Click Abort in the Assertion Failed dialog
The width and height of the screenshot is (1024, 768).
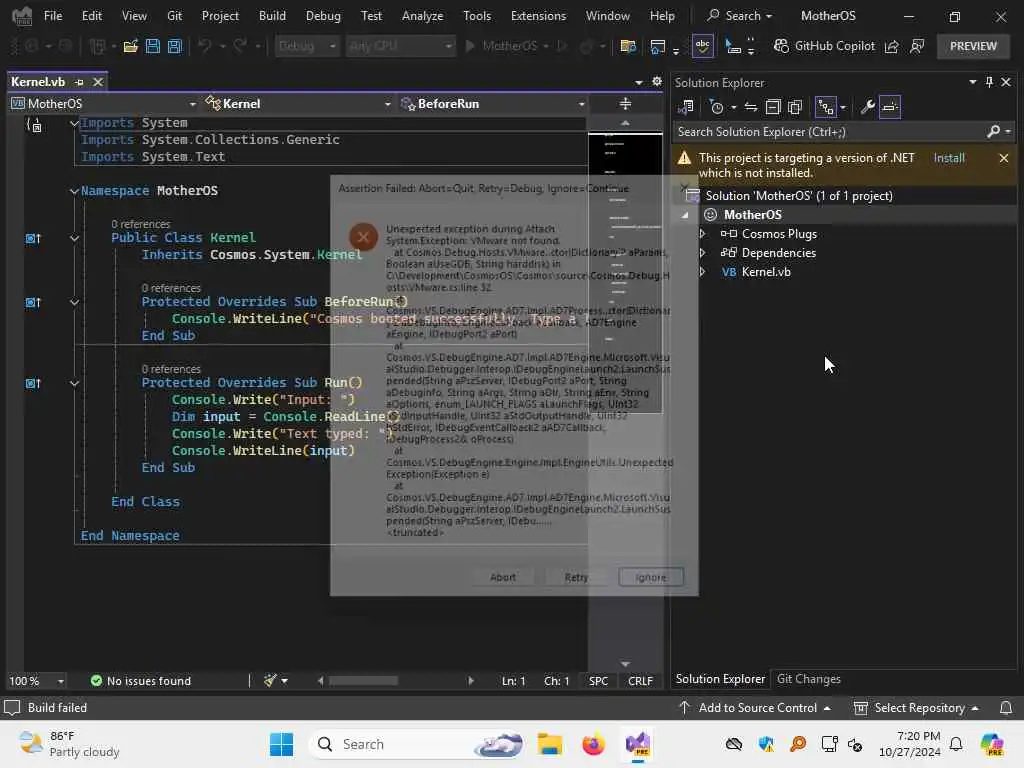pyautogui.click(x=503, y=577)
